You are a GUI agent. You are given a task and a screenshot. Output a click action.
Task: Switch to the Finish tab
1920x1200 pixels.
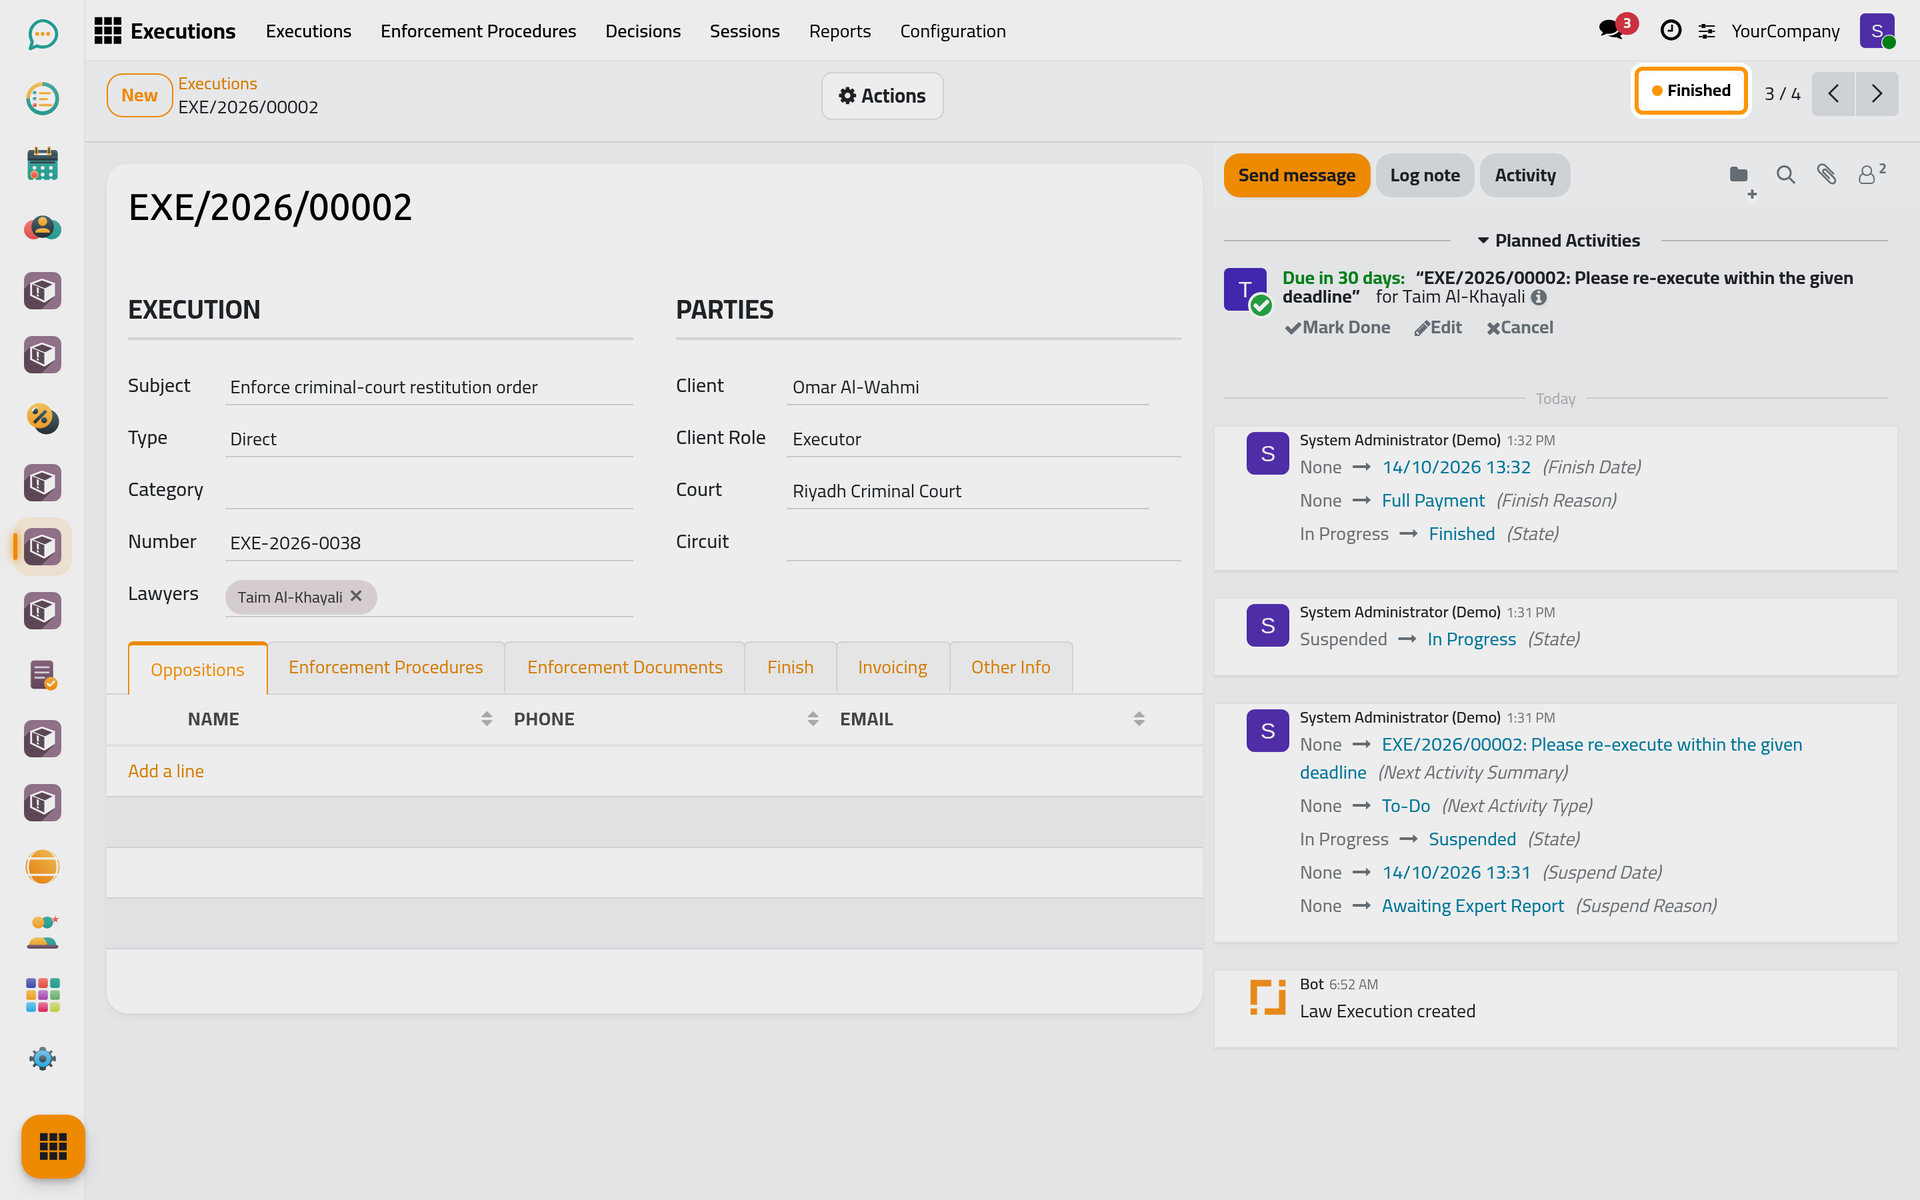[x=790, y=667]
